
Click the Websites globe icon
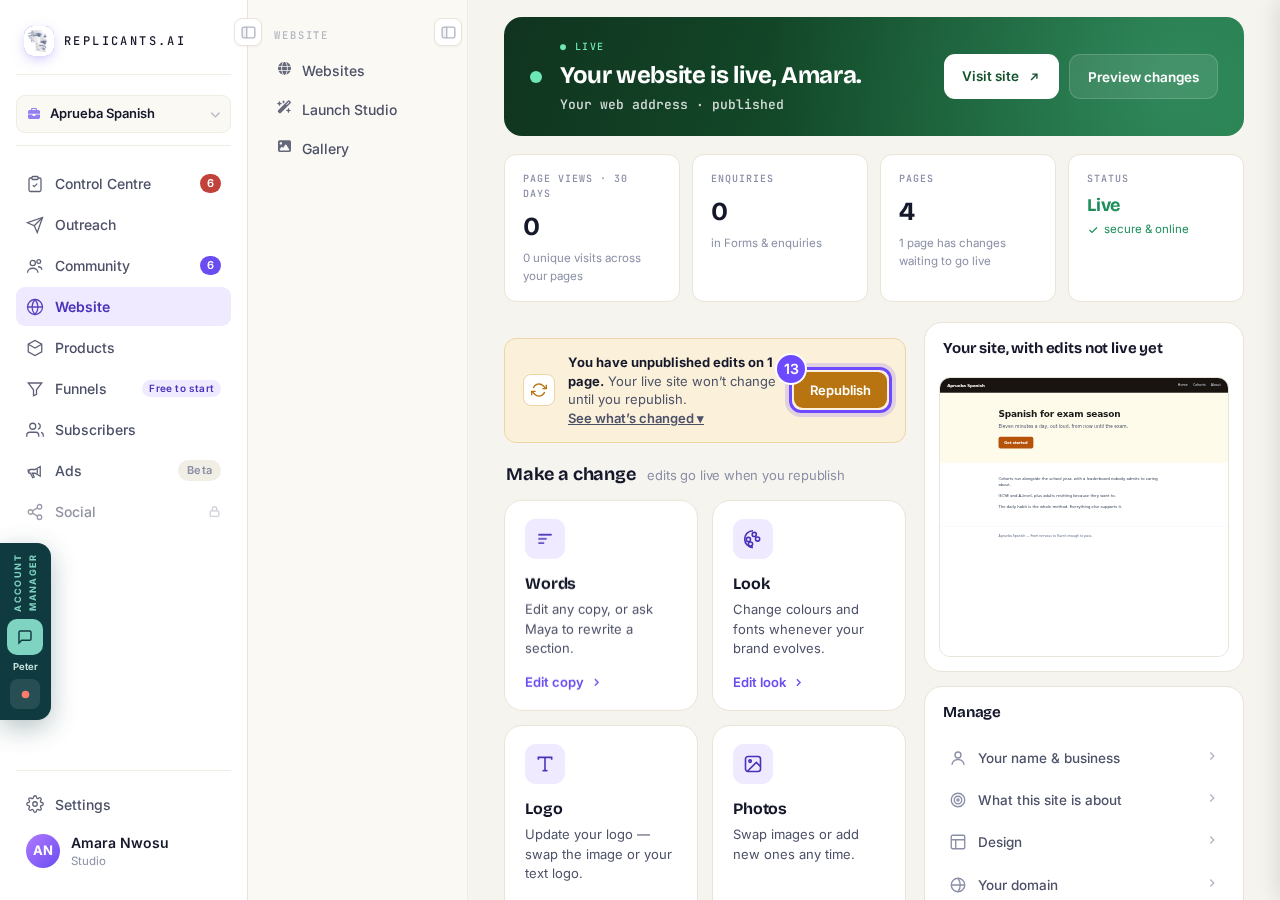[x=284, y=70]
